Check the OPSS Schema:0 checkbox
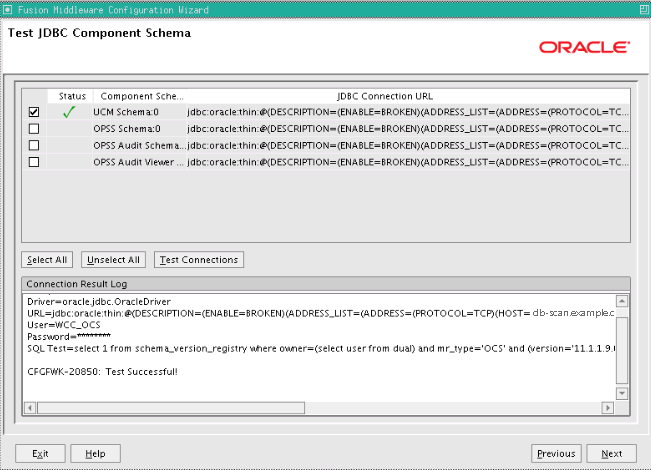 (x=34, y=129)
